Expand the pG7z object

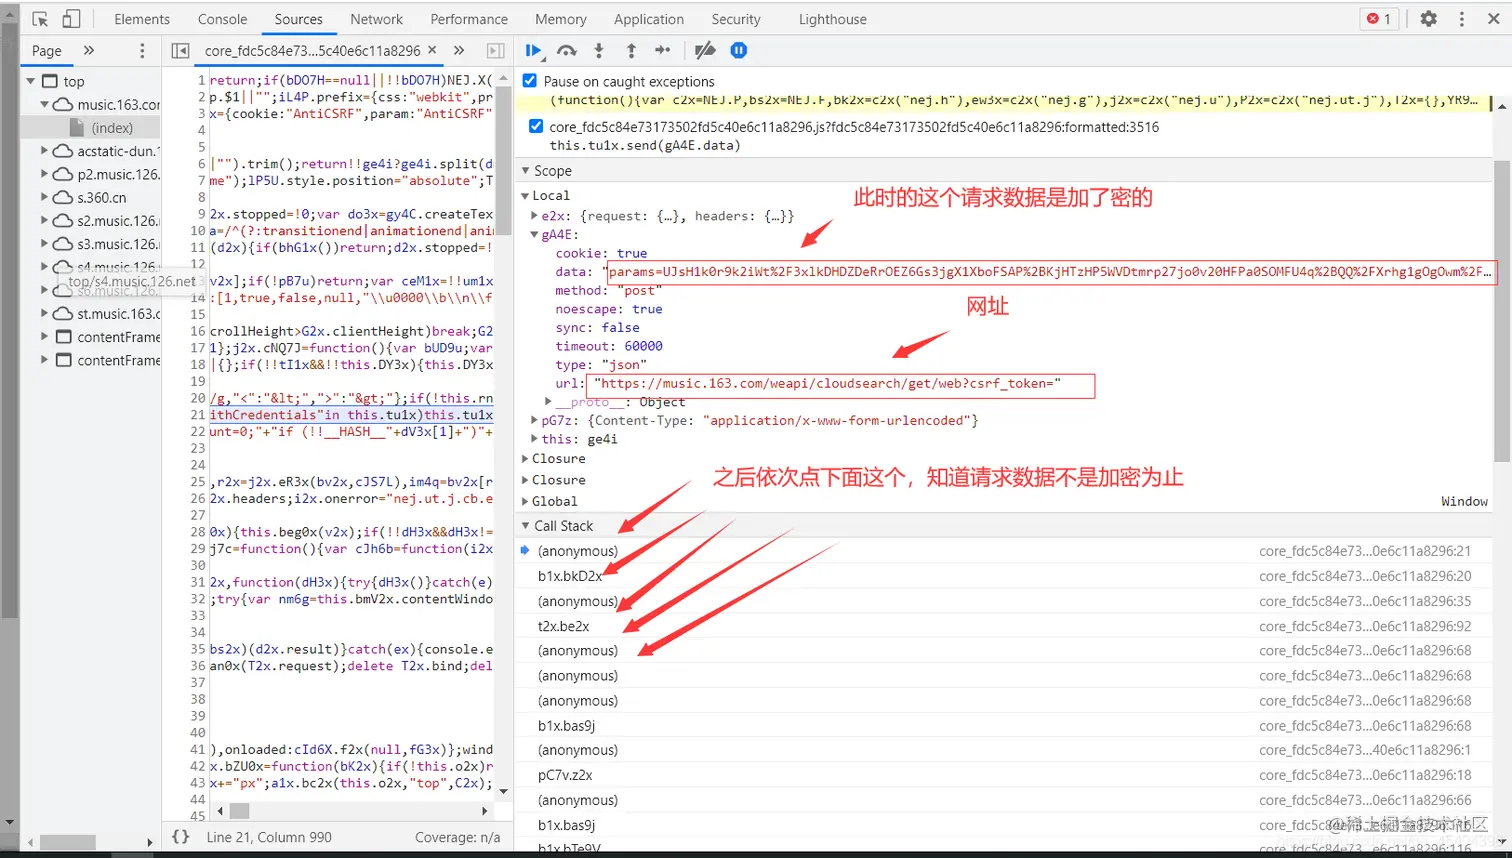pos(534,420)
